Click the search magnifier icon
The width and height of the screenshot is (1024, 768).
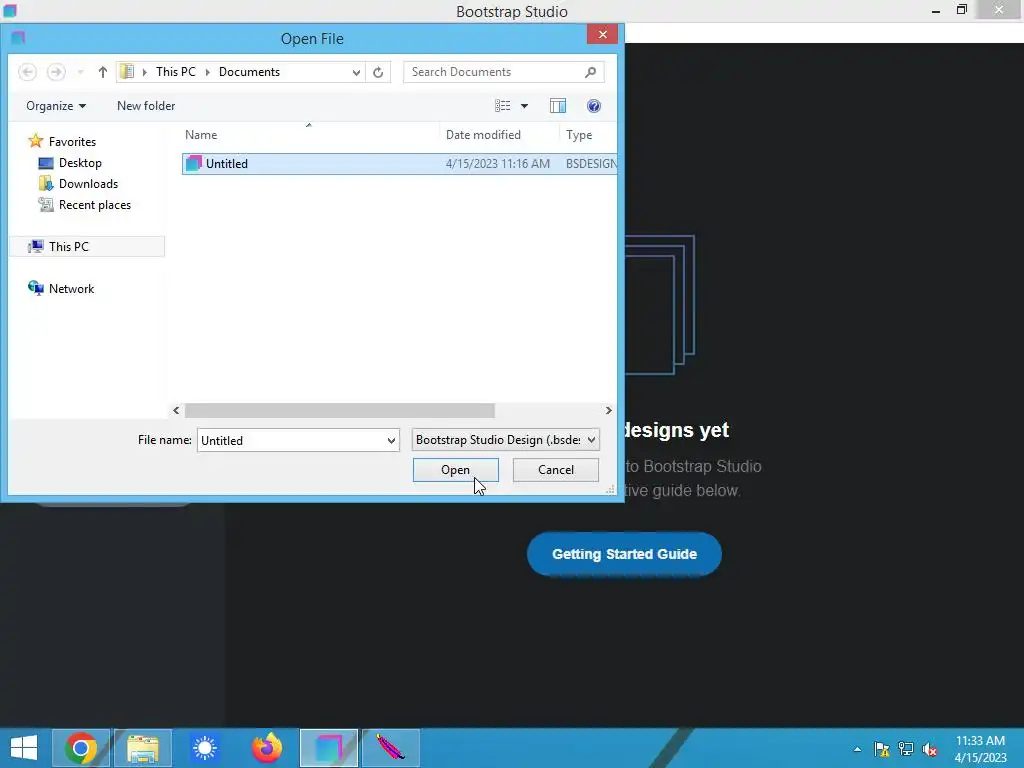[590, 72]
